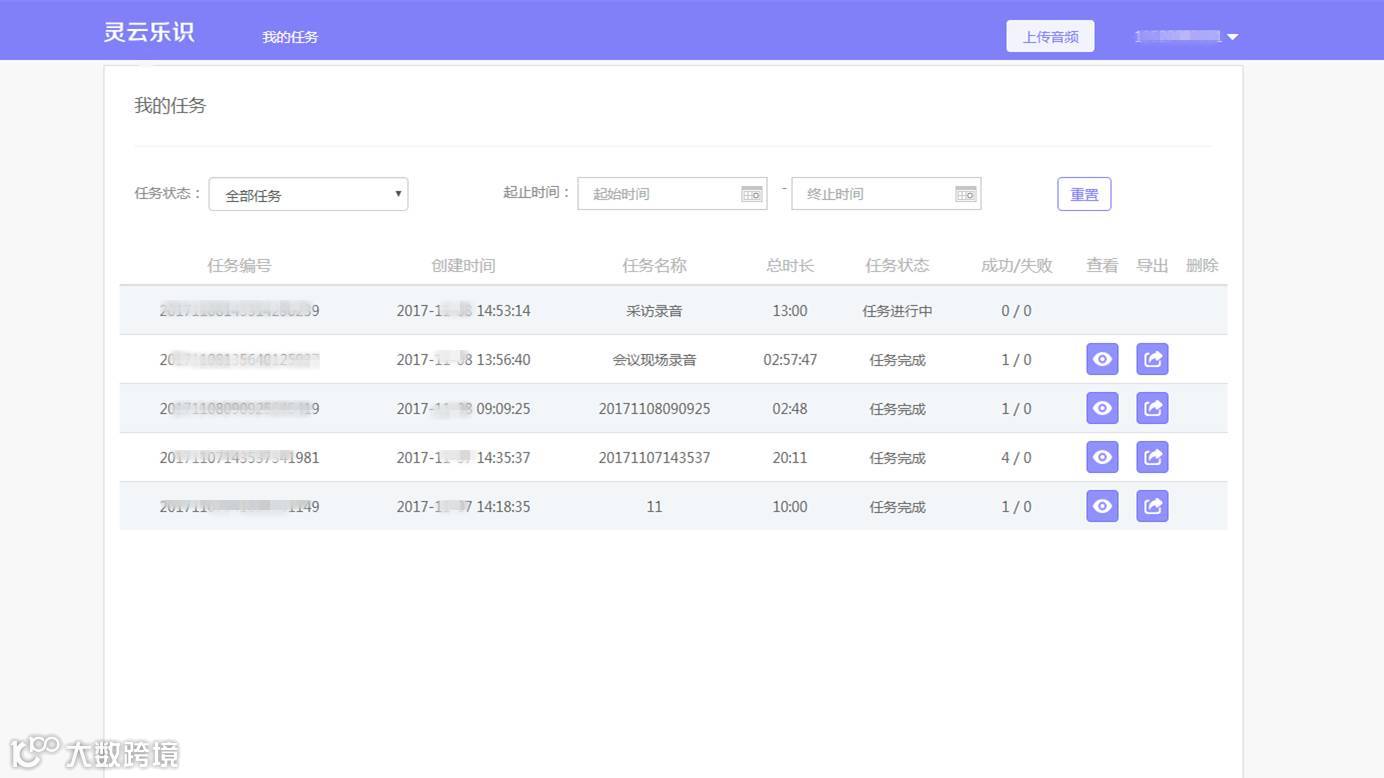Click the 成功/失败 column header
Screen dimensions: 1384x778
click(x=1016, y=265)
